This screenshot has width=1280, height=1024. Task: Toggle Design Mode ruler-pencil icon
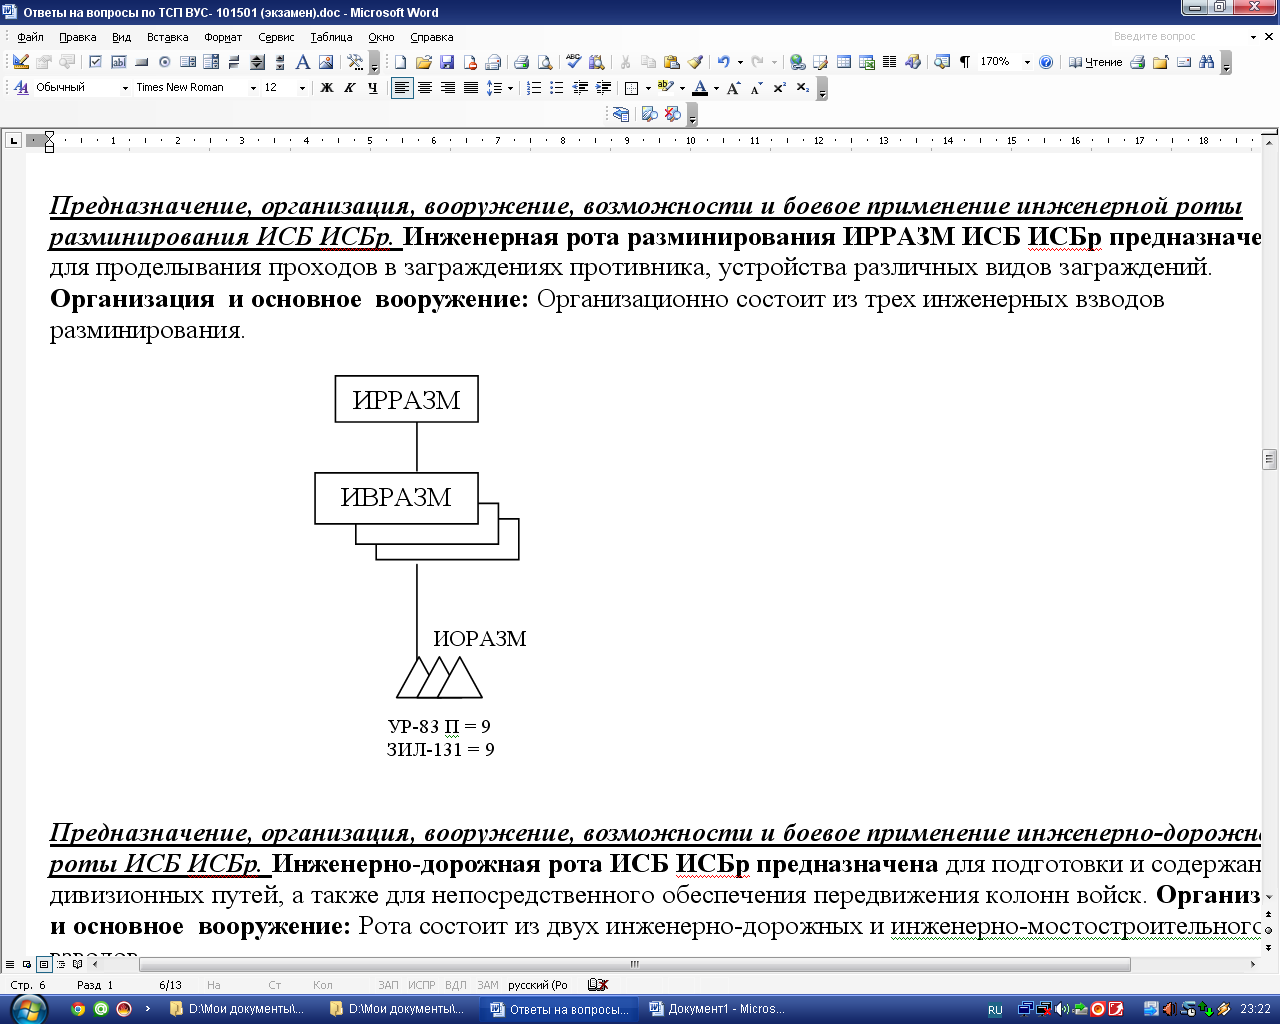[21, 62]
